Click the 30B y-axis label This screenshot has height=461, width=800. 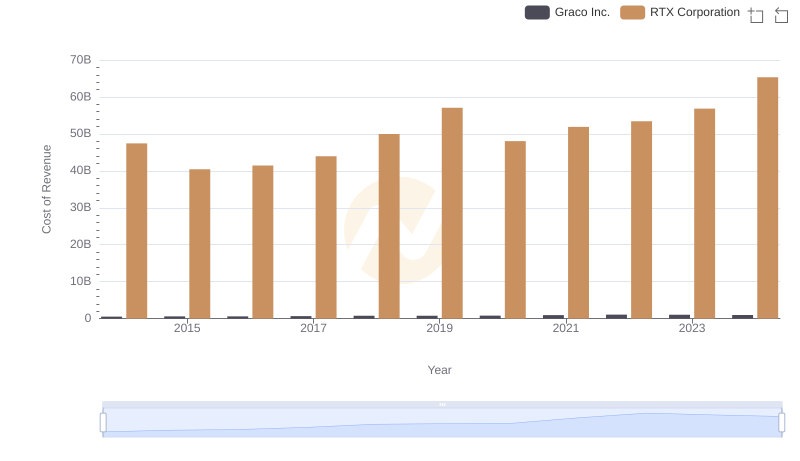pyautogui.click(x=81, y=207)
